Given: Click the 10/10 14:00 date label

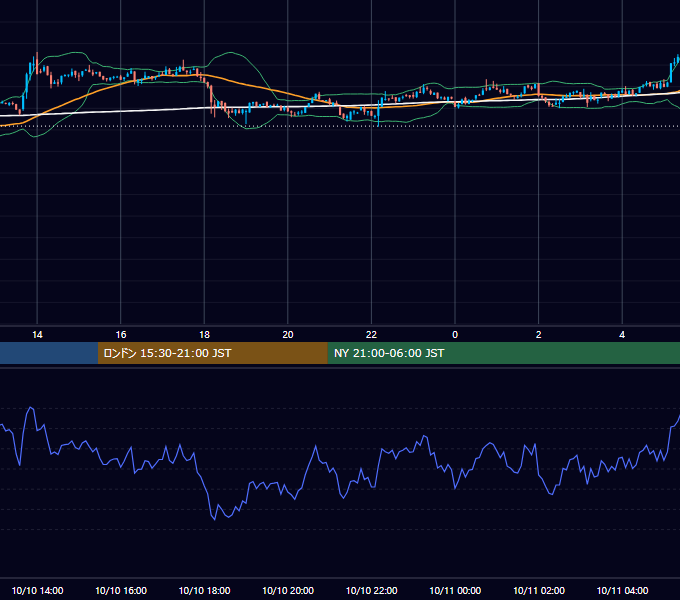Looking at the screenshot, I should [37, 590].
